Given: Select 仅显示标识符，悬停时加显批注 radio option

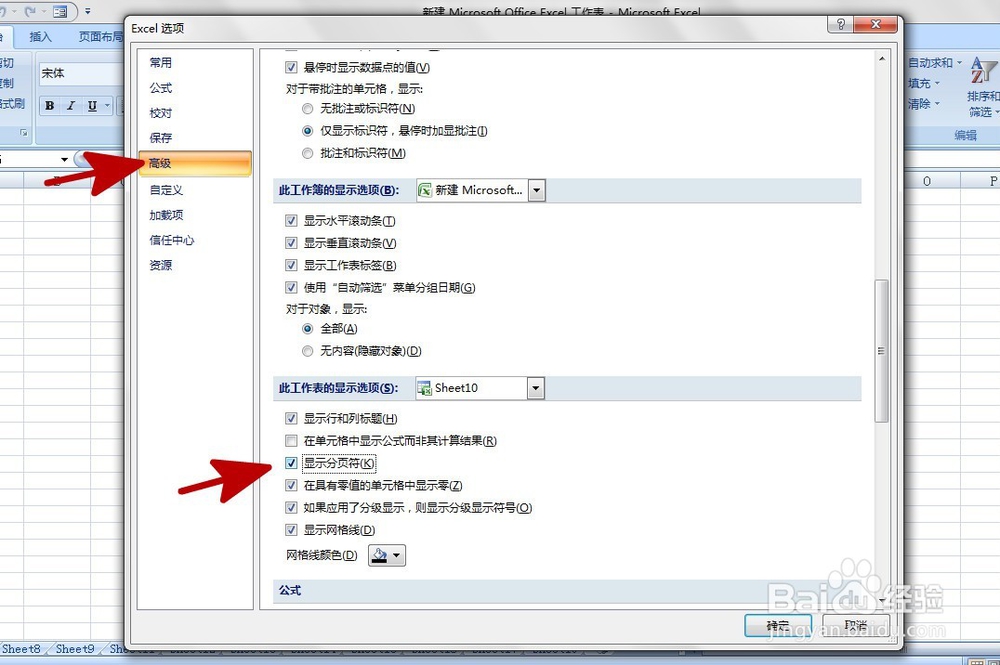Looking at the screenshot, I should 307,131.
